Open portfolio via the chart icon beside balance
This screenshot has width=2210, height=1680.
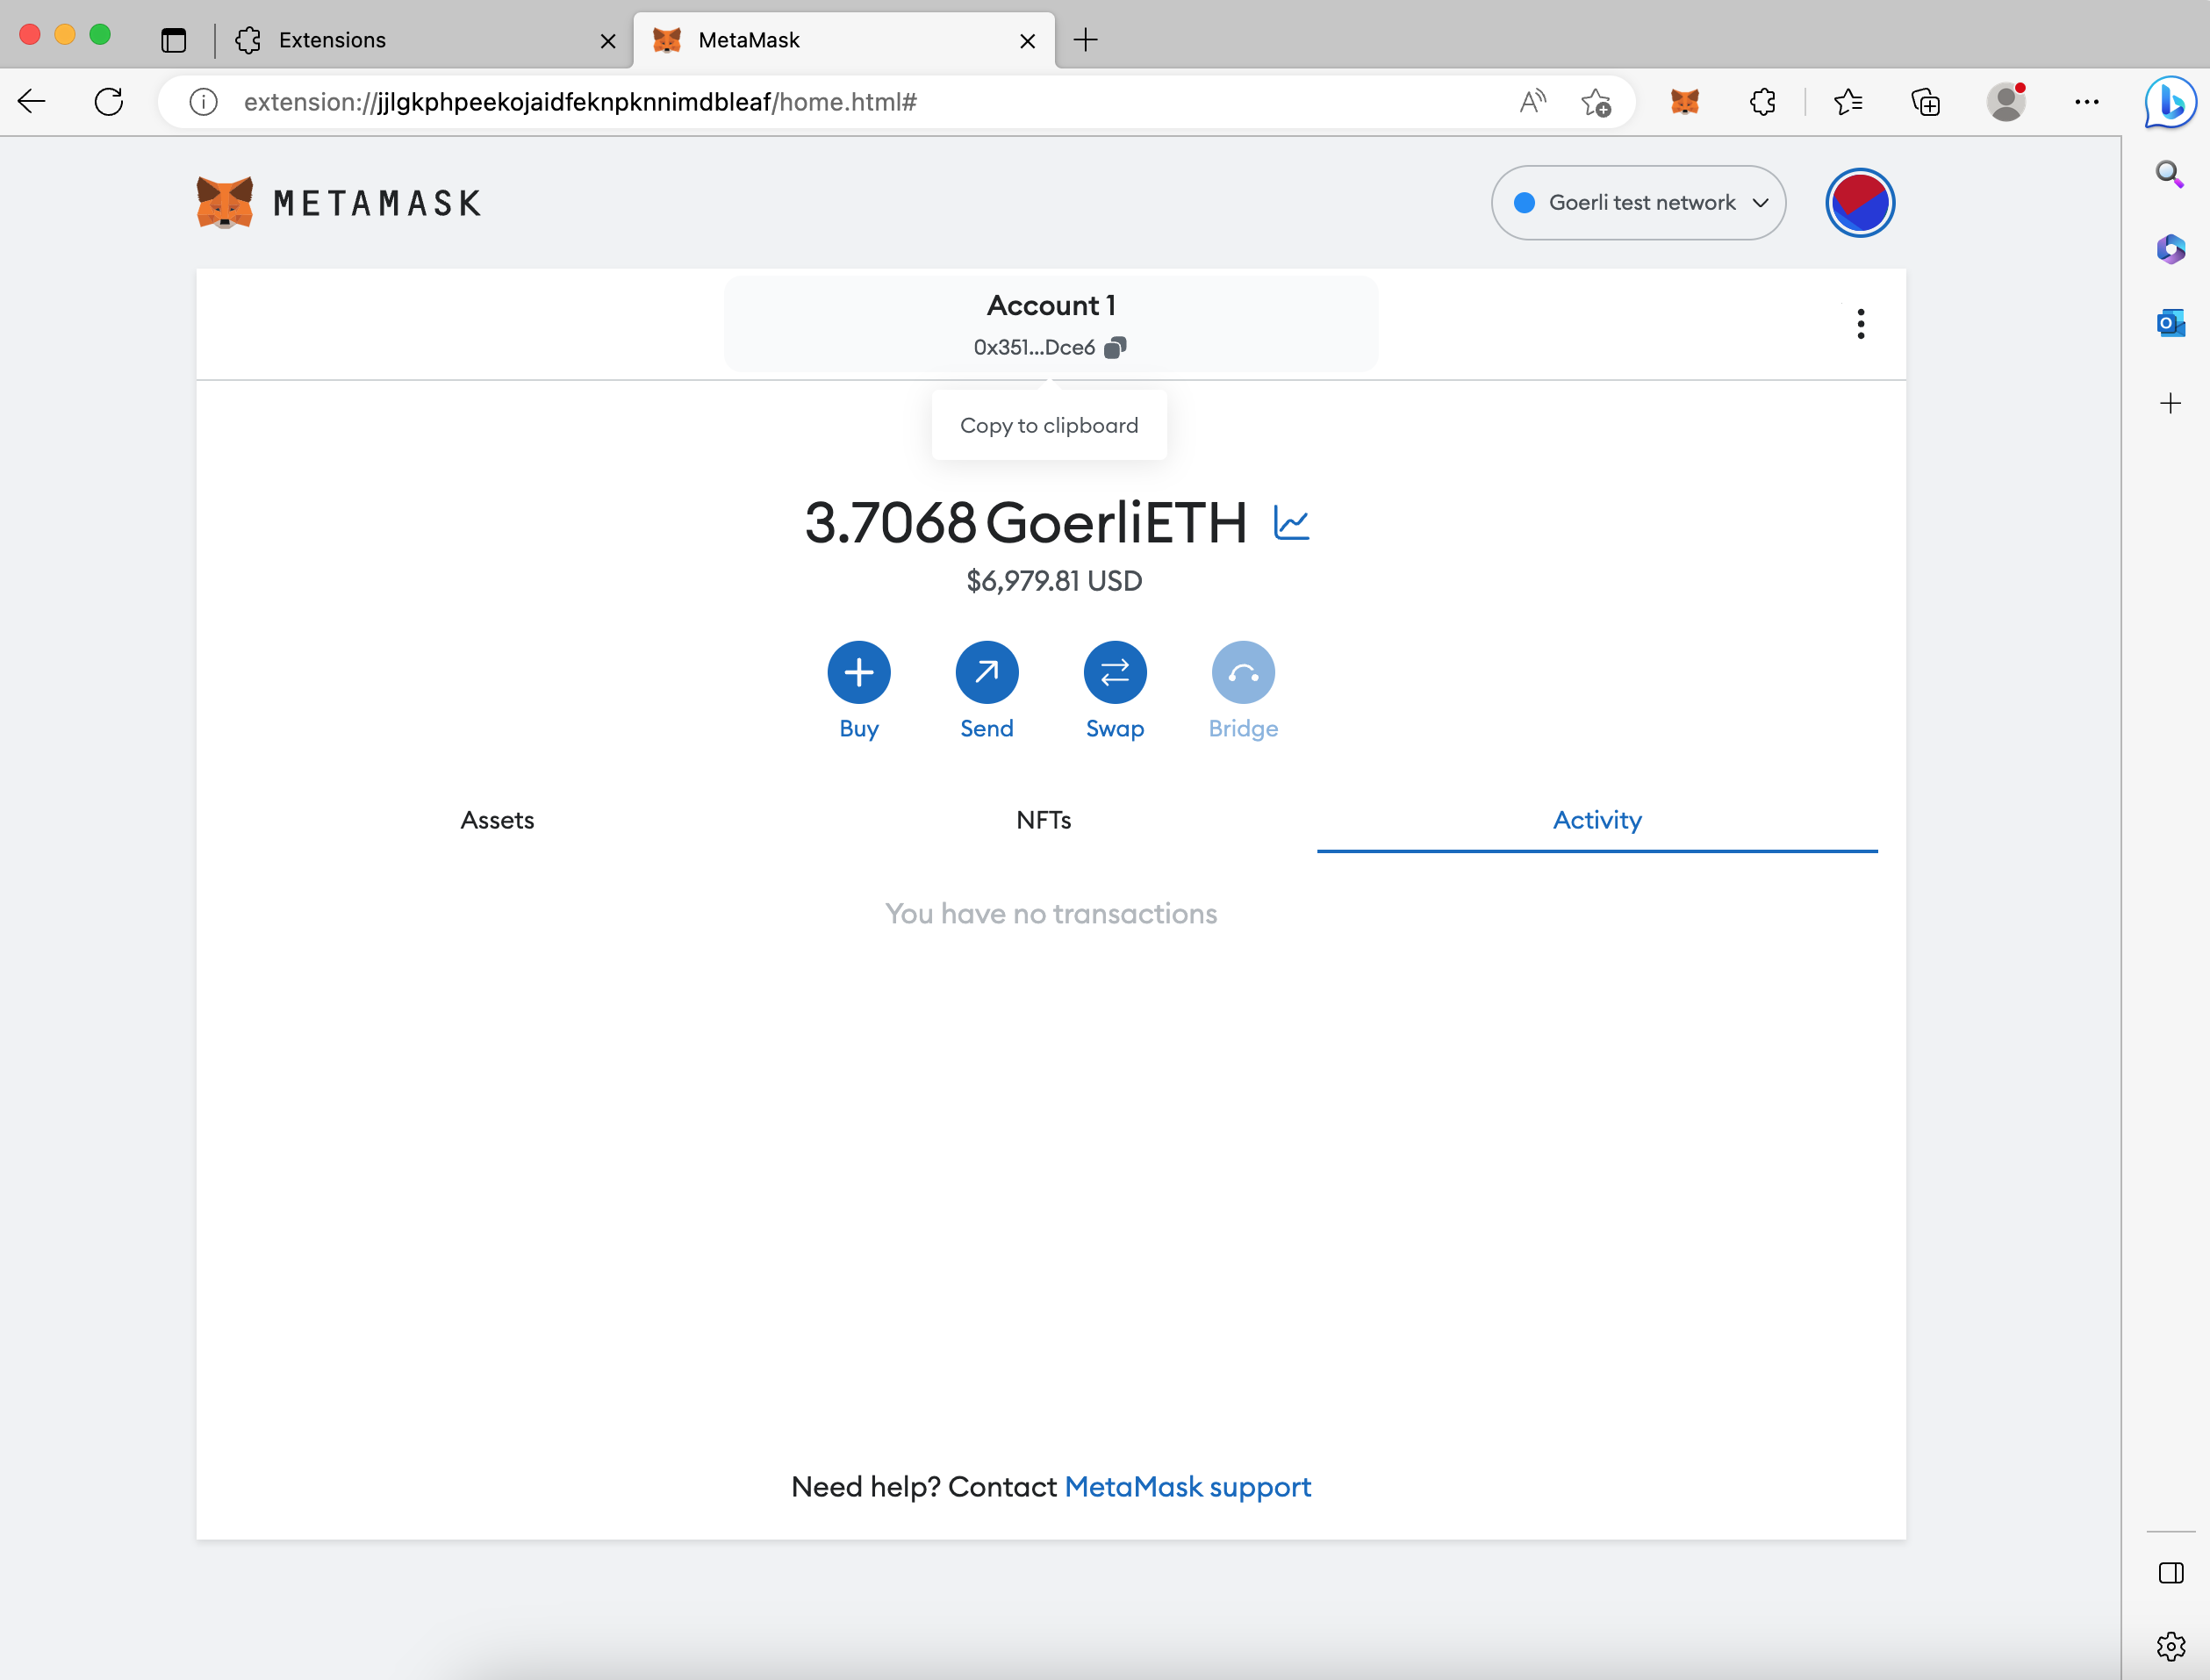pyautogui.click(x=1292, y=521)
